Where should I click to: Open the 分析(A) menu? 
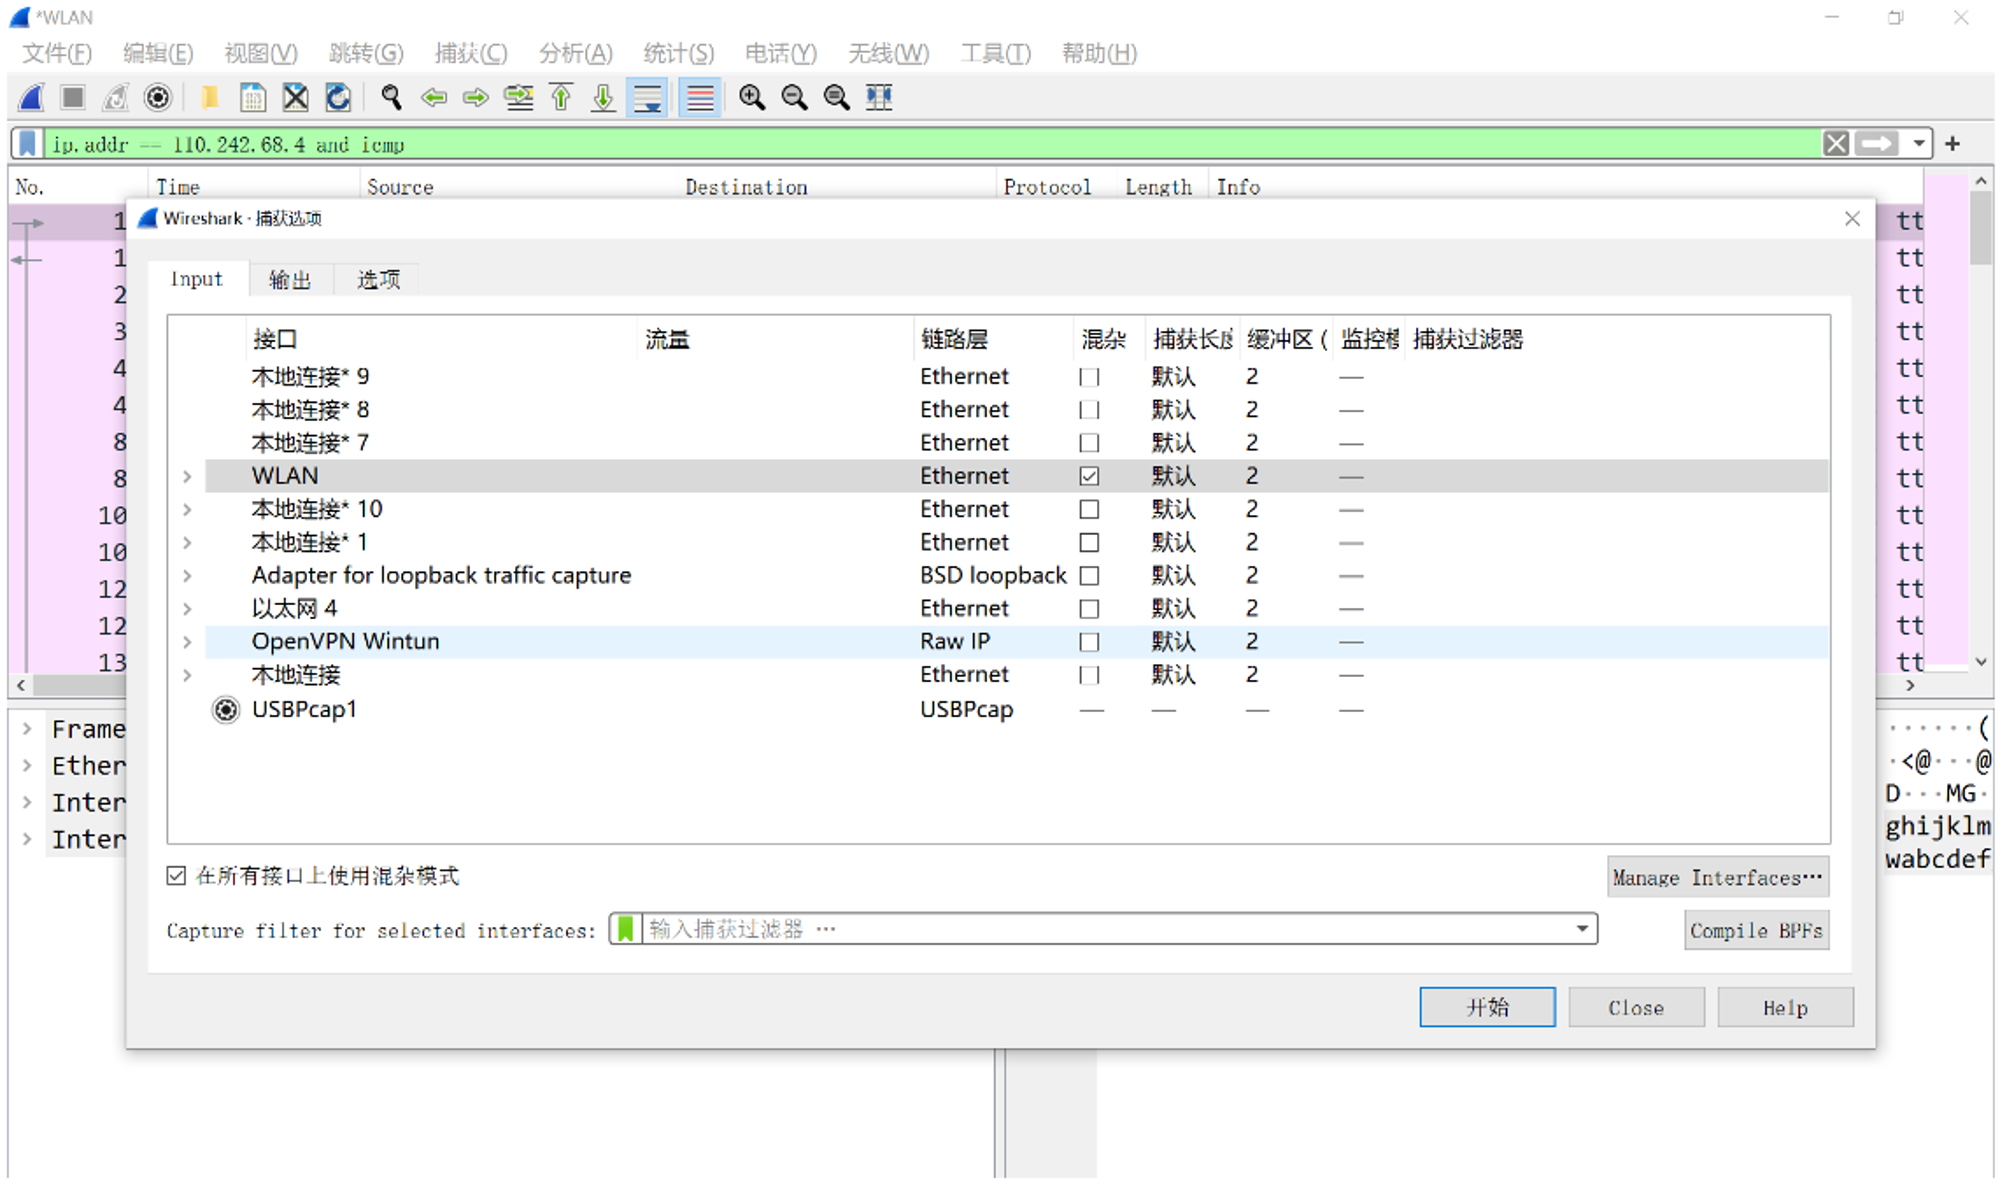pyautogui.click(x=575, y=53)
